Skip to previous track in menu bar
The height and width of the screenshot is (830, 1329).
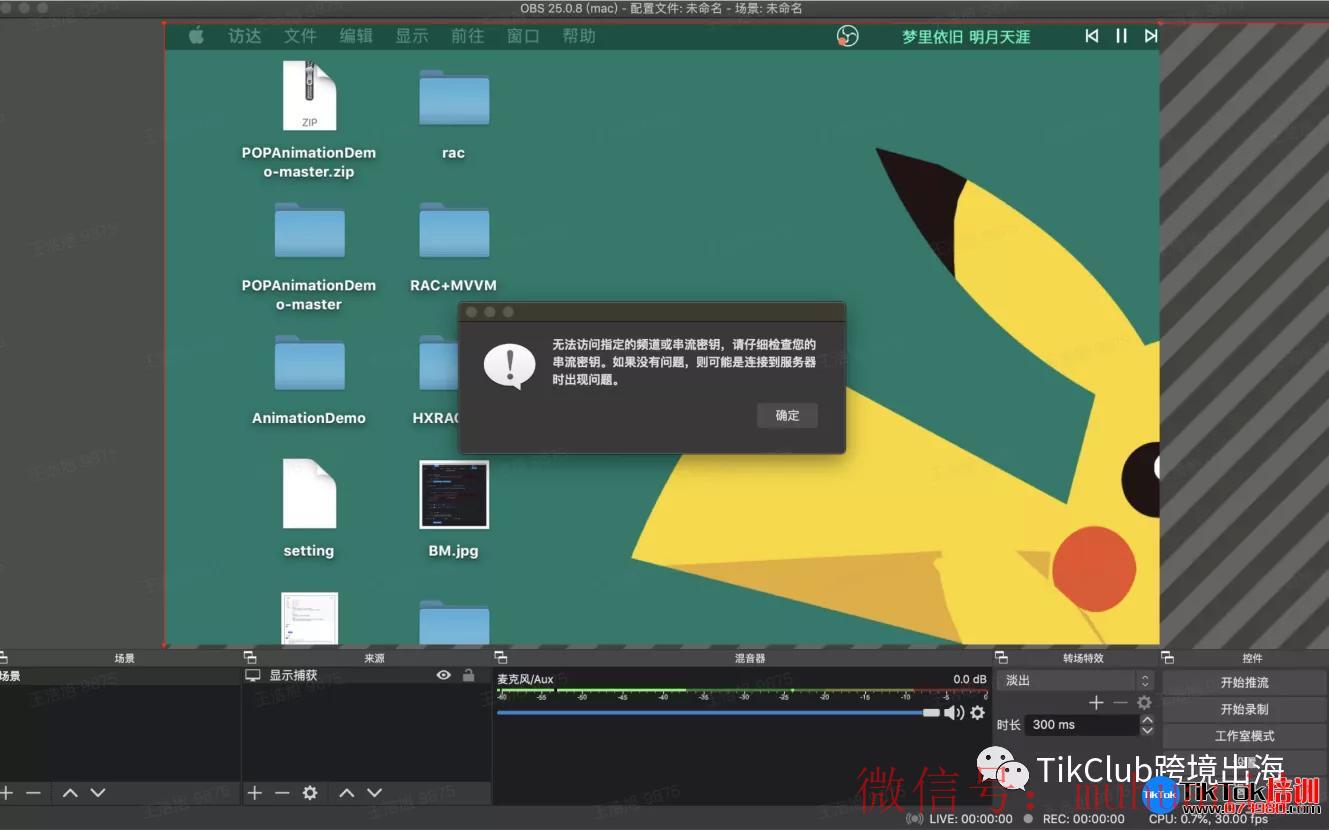coord(1092,36)
